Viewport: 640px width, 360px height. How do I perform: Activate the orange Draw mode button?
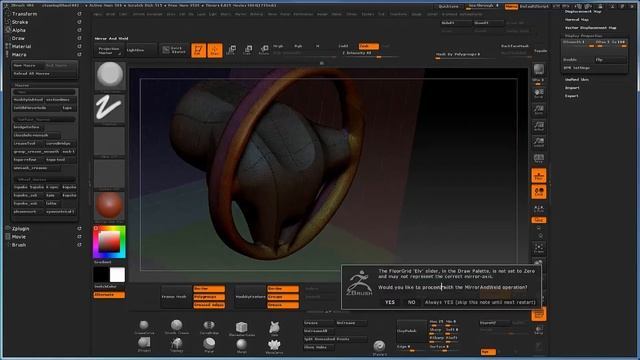coord(215,51)
